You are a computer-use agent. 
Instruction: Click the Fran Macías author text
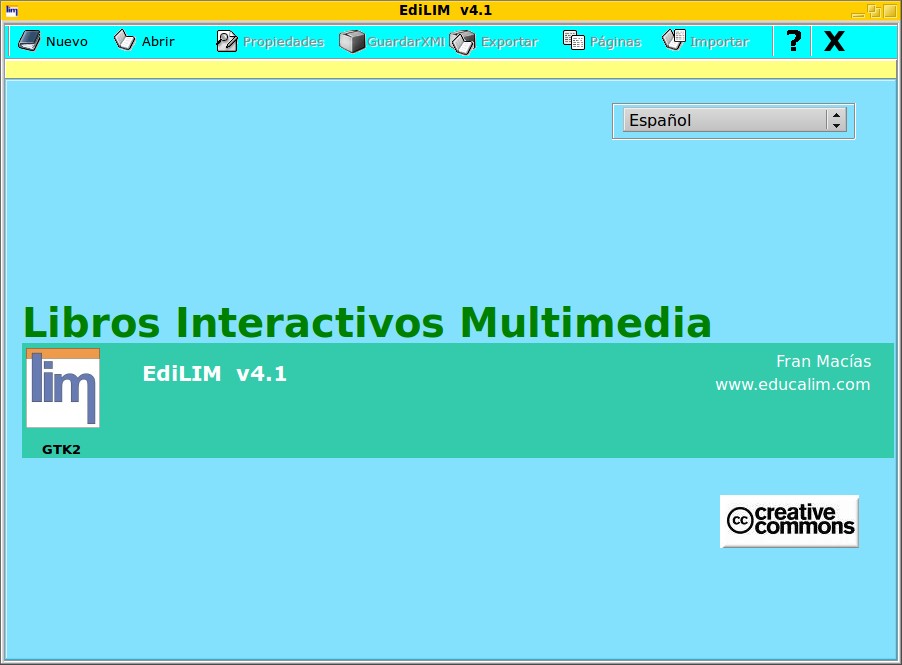823,361
